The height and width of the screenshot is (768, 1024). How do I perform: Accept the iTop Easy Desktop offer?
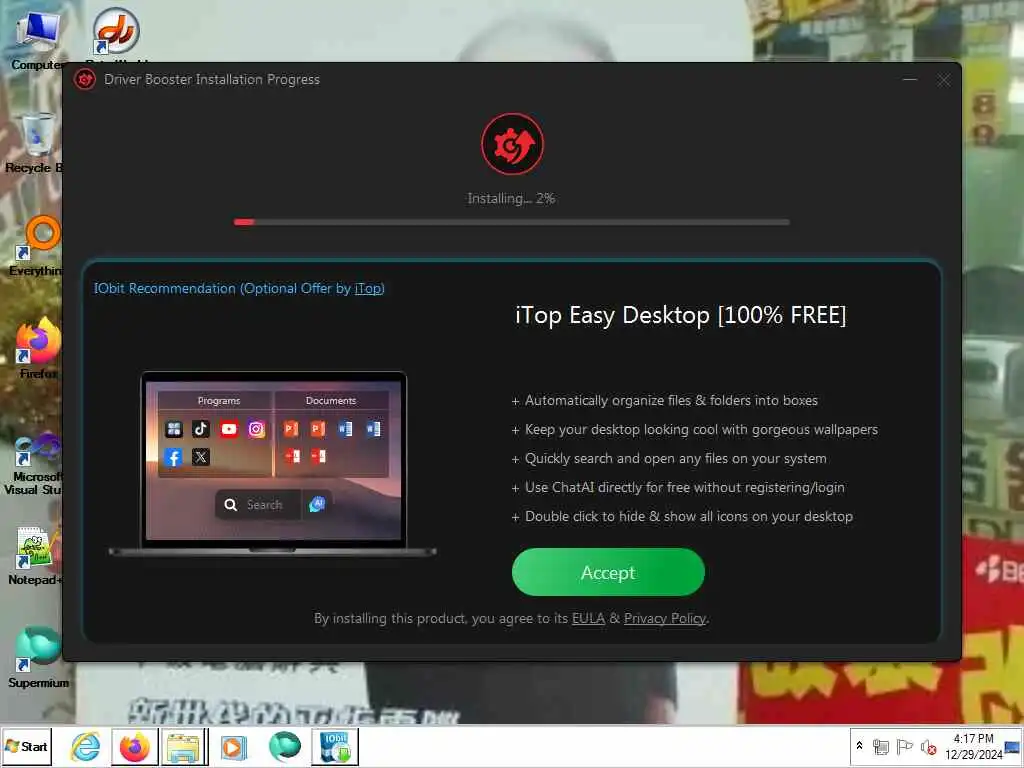608,572
